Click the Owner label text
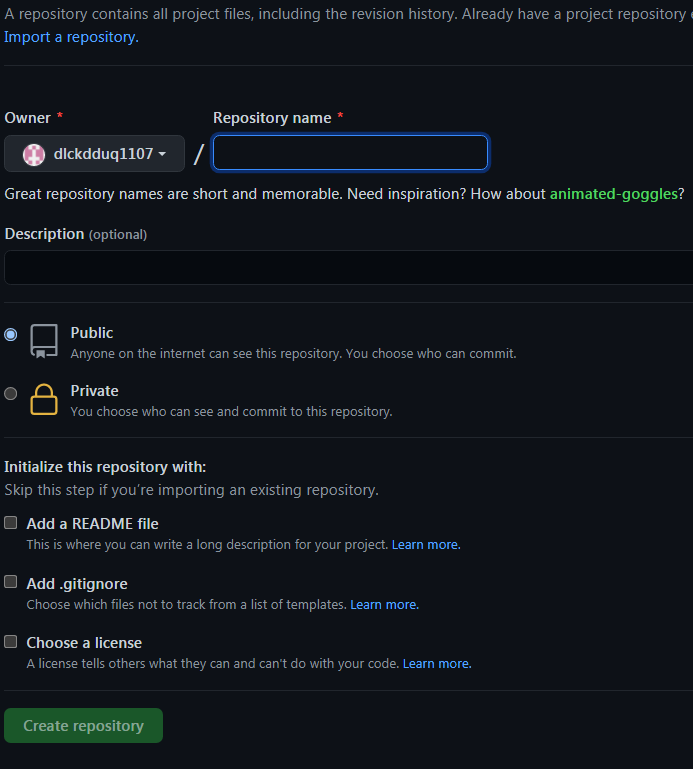 27,118
